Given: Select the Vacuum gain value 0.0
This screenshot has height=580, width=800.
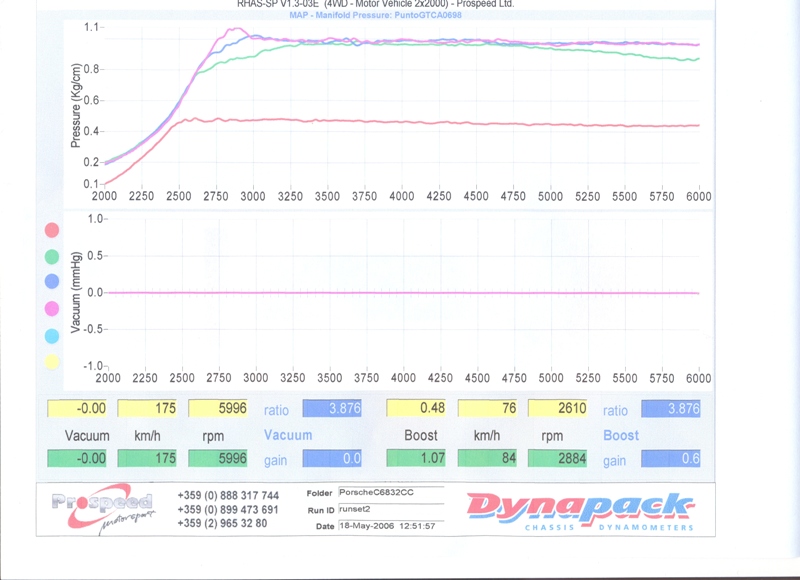Looking at the screenshot, I should coord(332,459).
